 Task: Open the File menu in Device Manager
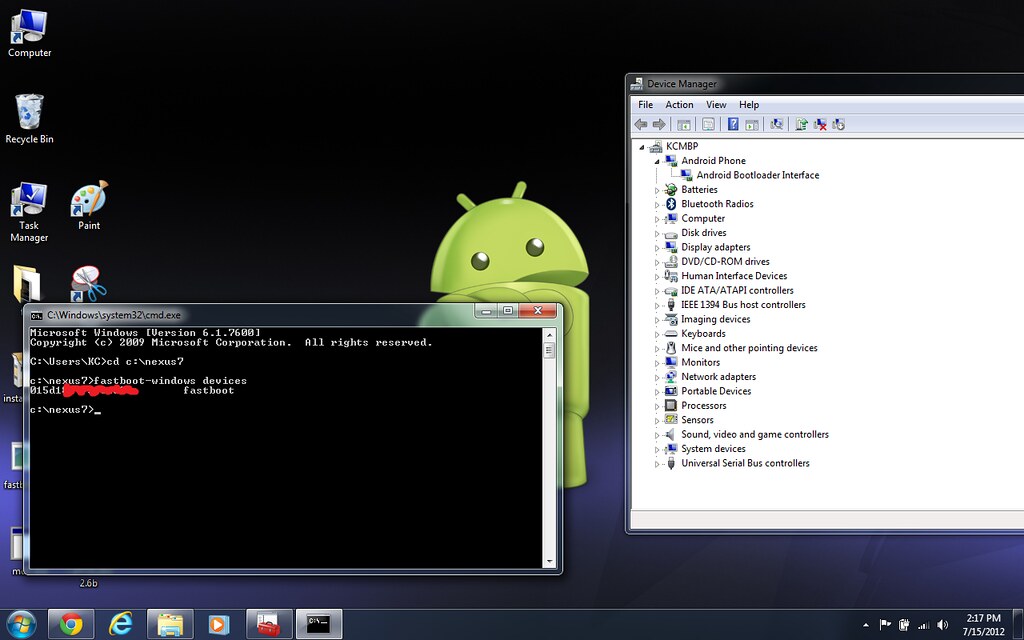[645, 104]
